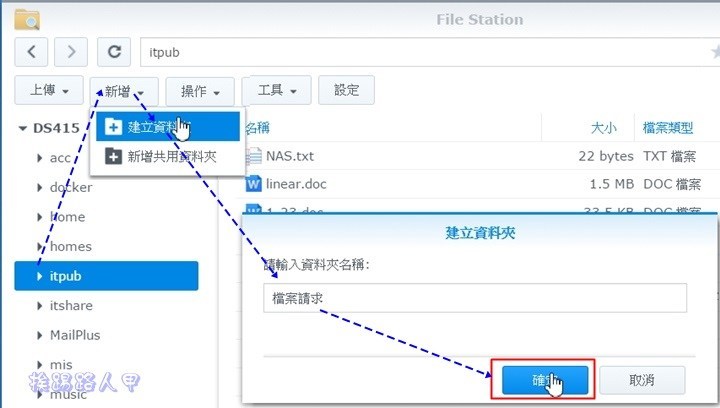Open the 工具 tools dropdown
Screen dimensions: 720x408
click(x=277, y=90)
